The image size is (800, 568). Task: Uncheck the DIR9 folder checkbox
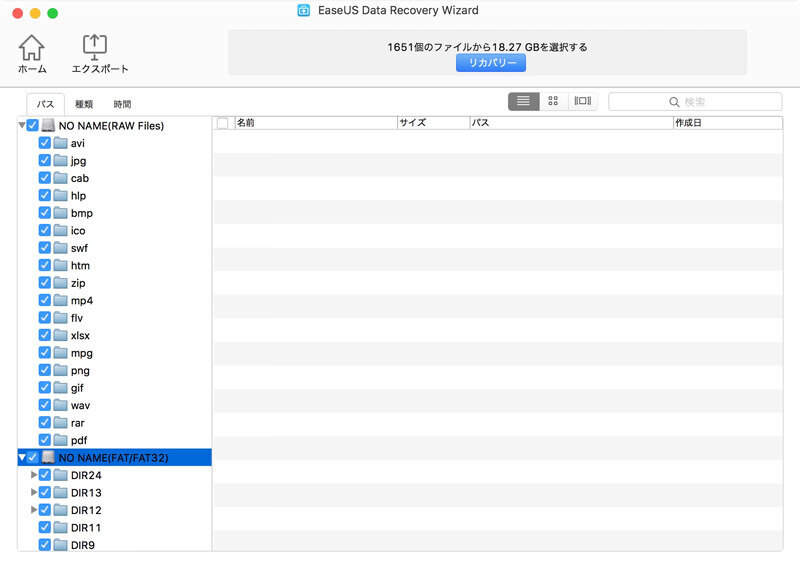pos(44,544)
